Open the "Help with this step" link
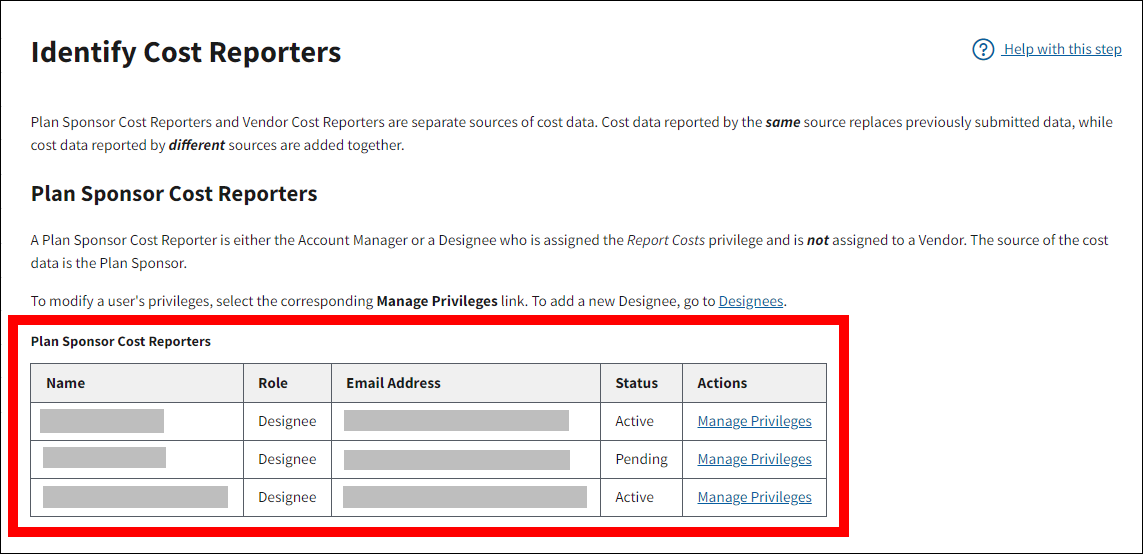Screen dimensions: 1143x554 (1062, 50)
